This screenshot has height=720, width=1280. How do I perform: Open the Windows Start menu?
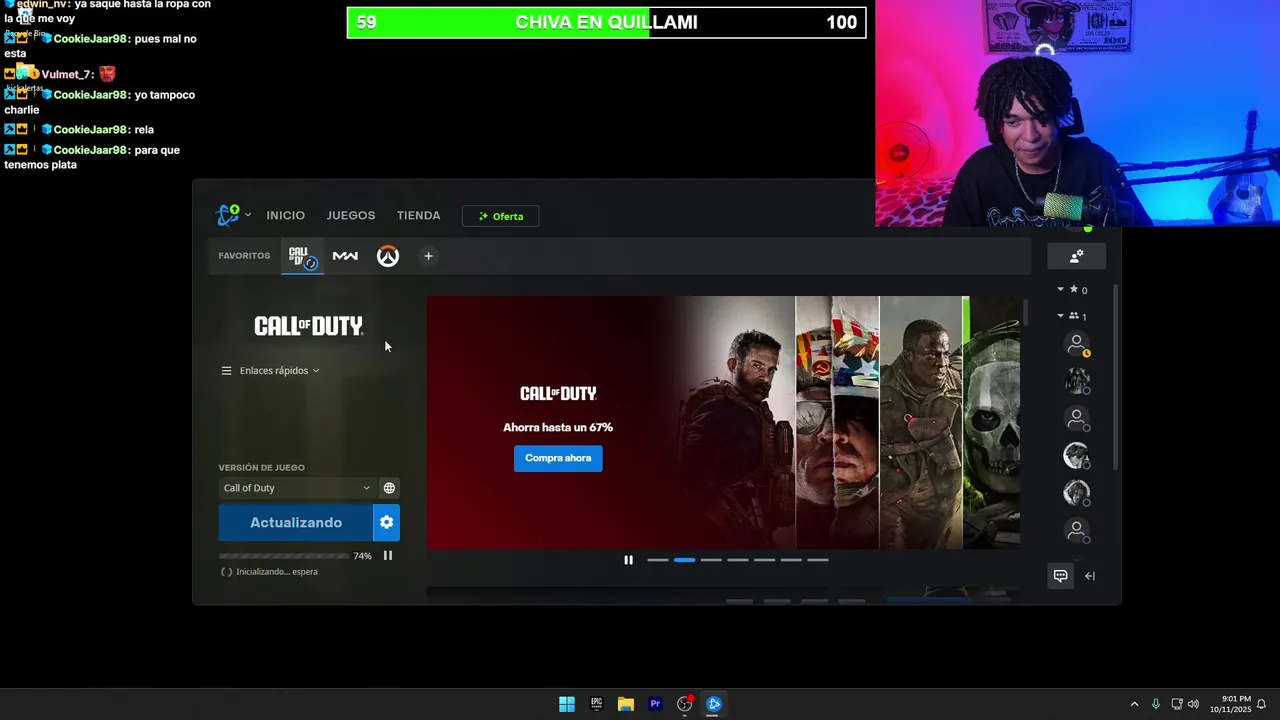point(567,704)
